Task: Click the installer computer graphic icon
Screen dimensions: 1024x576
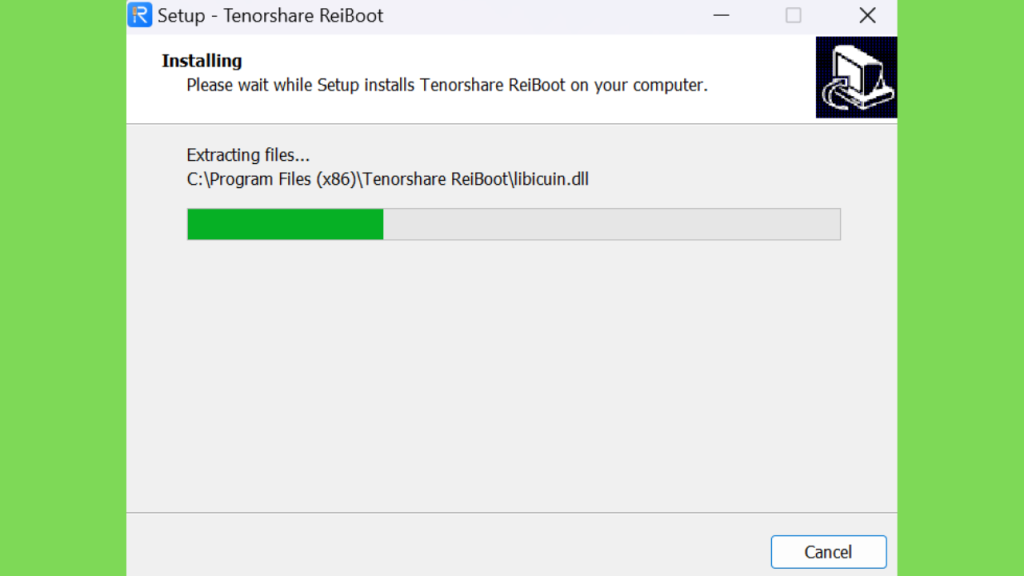Action: (x=856, y=77)
